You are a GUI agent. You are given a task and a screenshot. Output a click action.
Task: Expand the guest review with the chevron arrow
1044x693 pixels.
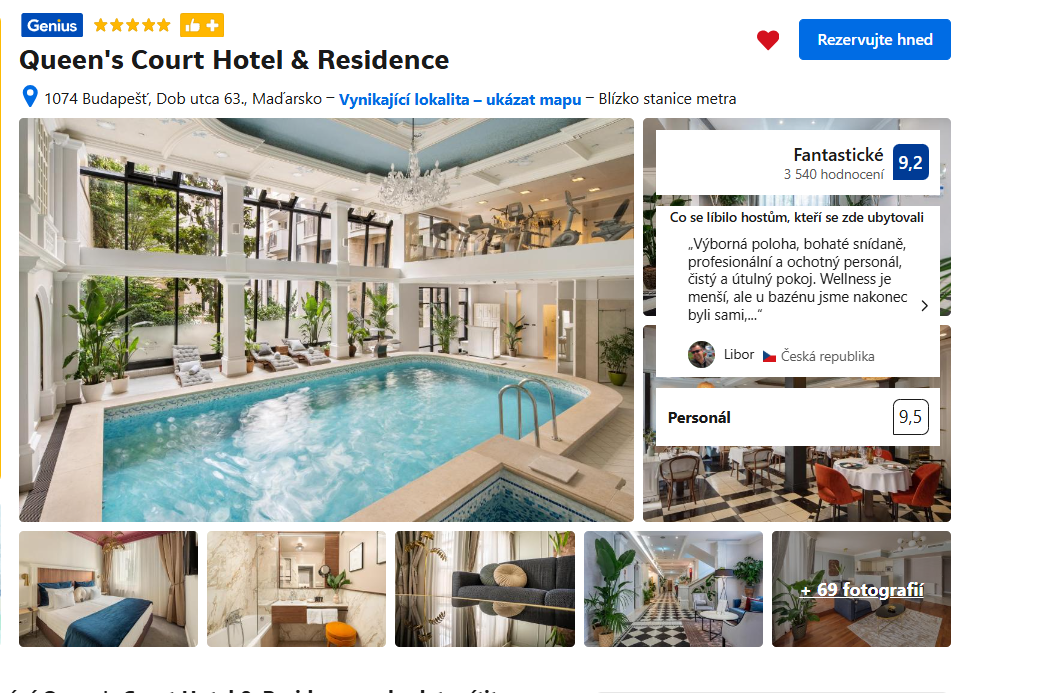point(924,306)
